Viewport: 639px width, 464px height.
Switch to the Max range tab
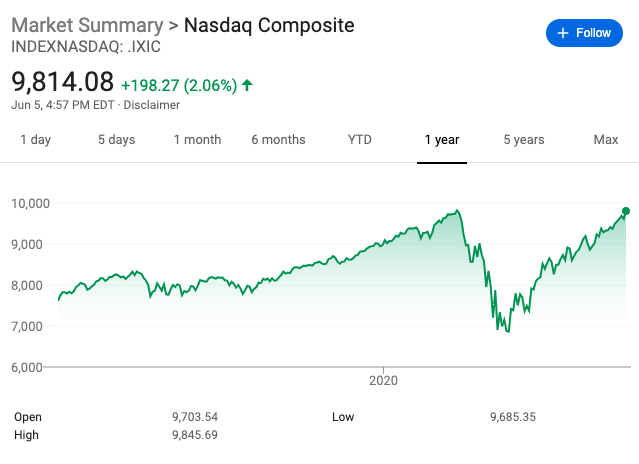click(606, 140)
